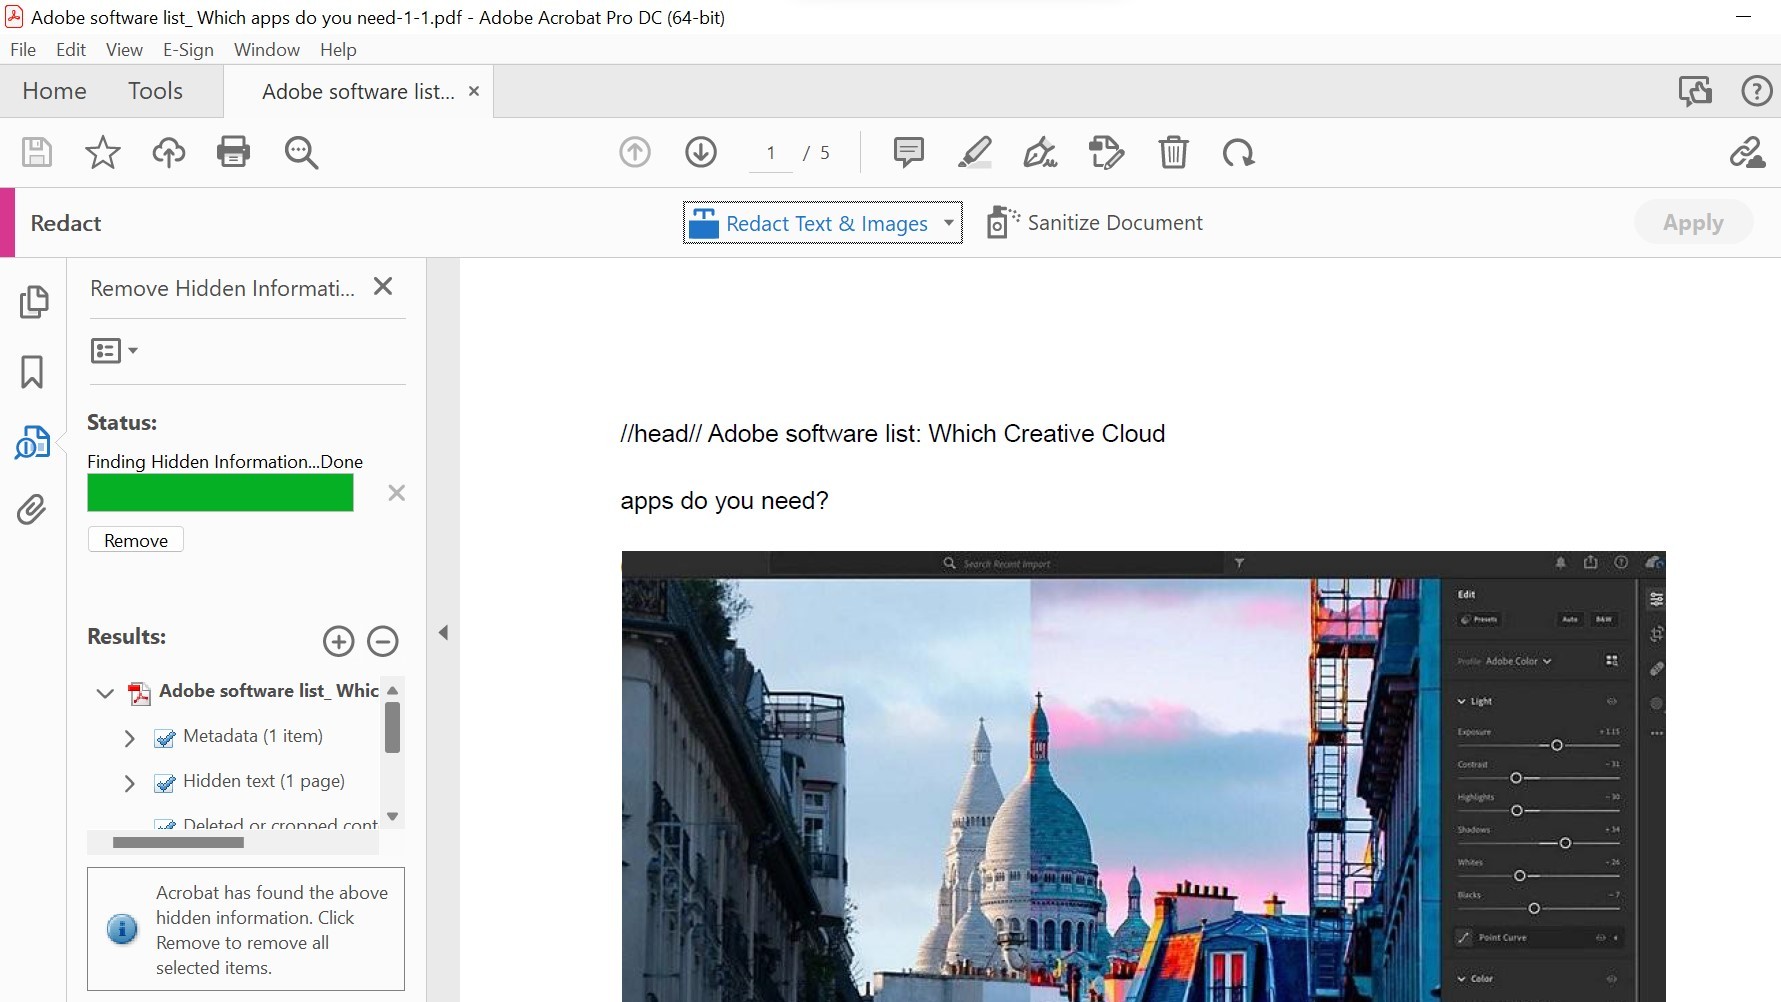Add file to starred with star icon
This screenshot has height=1002, width=1781.
(x=102, y=152)
